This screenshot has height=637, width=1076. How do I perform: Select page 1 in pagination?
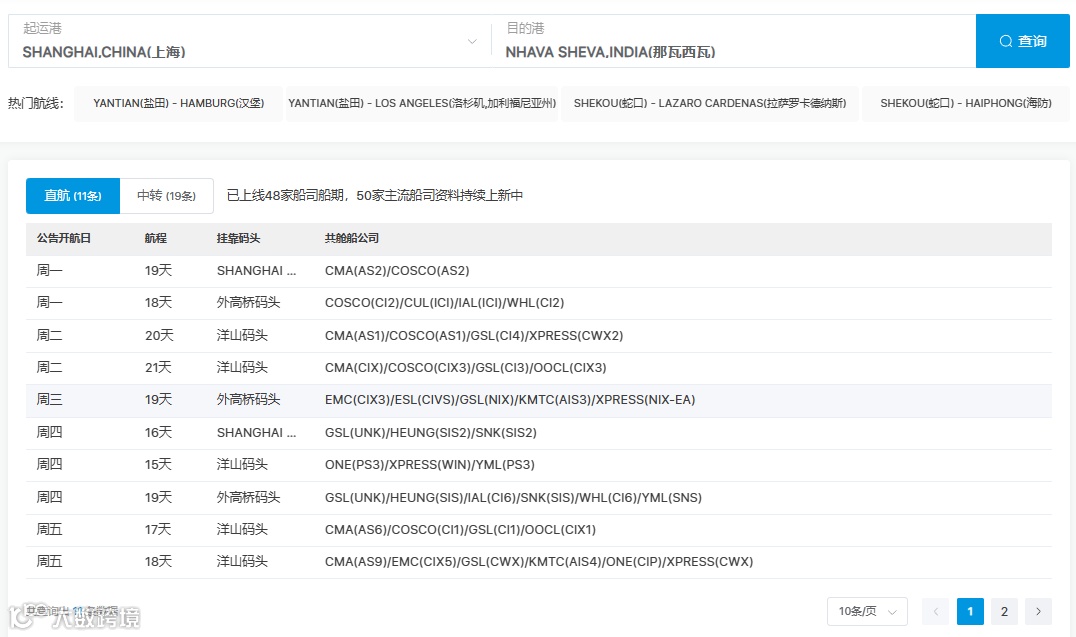[x=970, y=611]
